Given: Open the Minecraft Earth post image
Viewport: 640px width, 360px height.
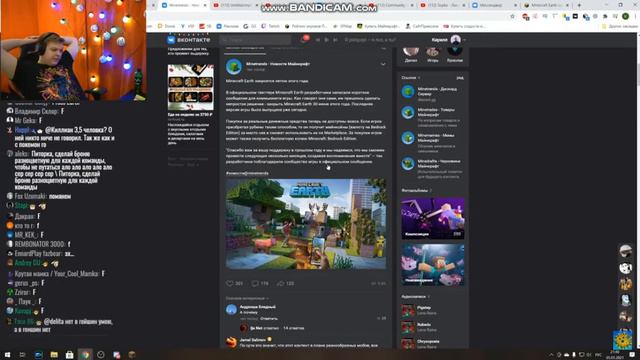Looking at the screenshot, I should [306, 224].
